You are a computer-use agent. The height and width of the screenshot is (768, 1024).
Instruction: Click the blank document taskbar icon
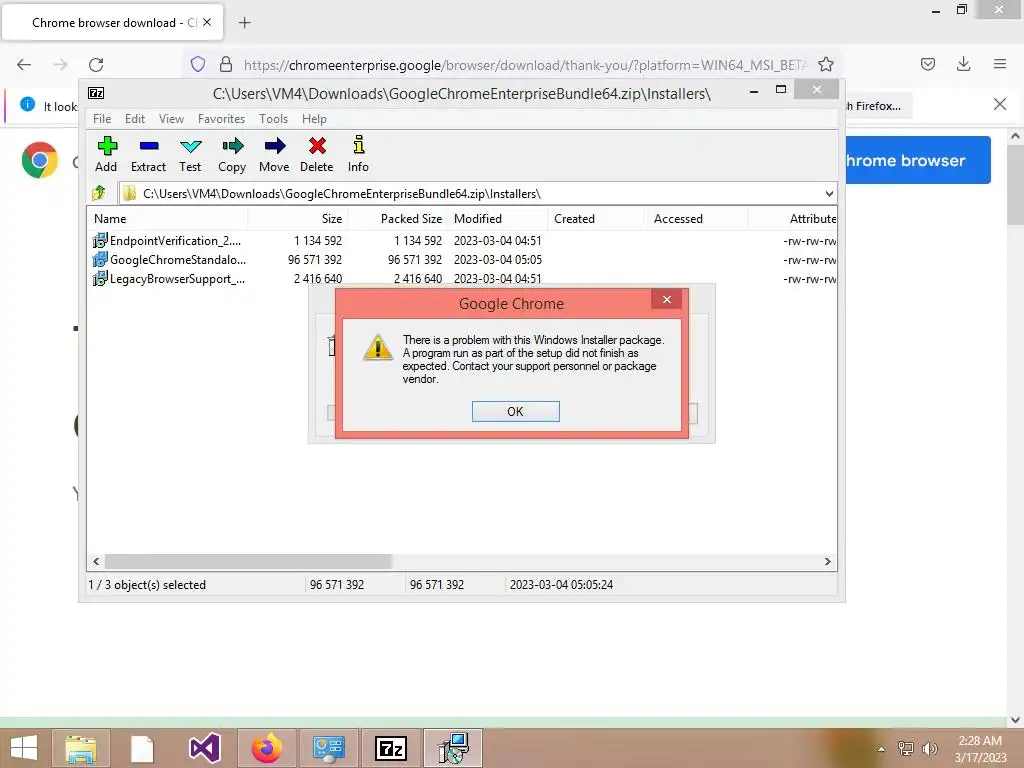(142, 748)
